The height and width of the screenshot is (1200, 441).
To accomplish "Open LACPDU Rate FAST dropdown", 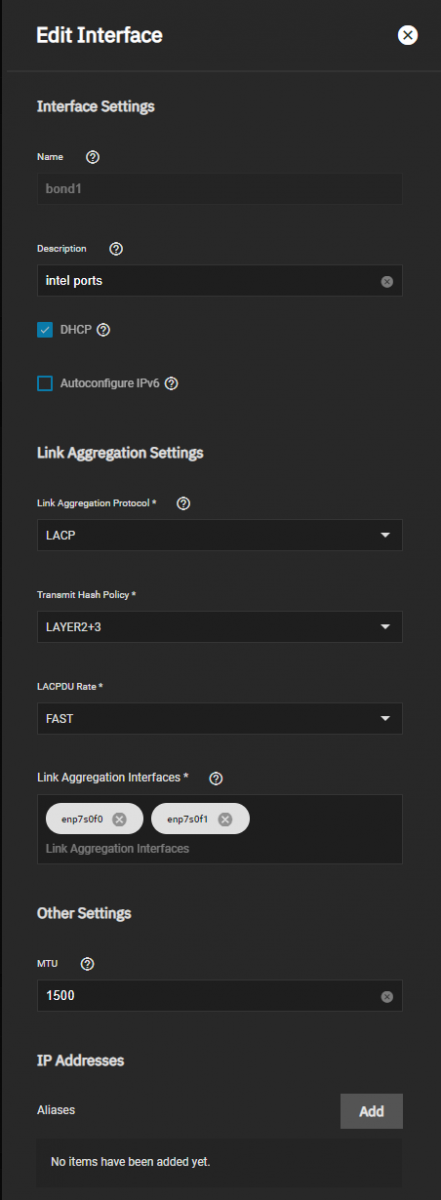I will [220, 718].
